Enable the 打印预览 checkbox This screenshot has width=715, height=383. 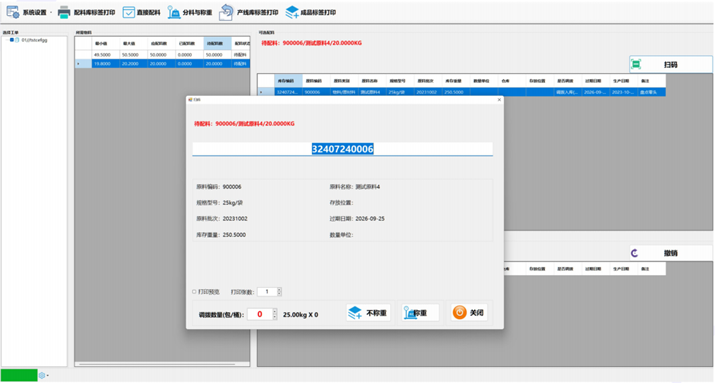[194, 292]
